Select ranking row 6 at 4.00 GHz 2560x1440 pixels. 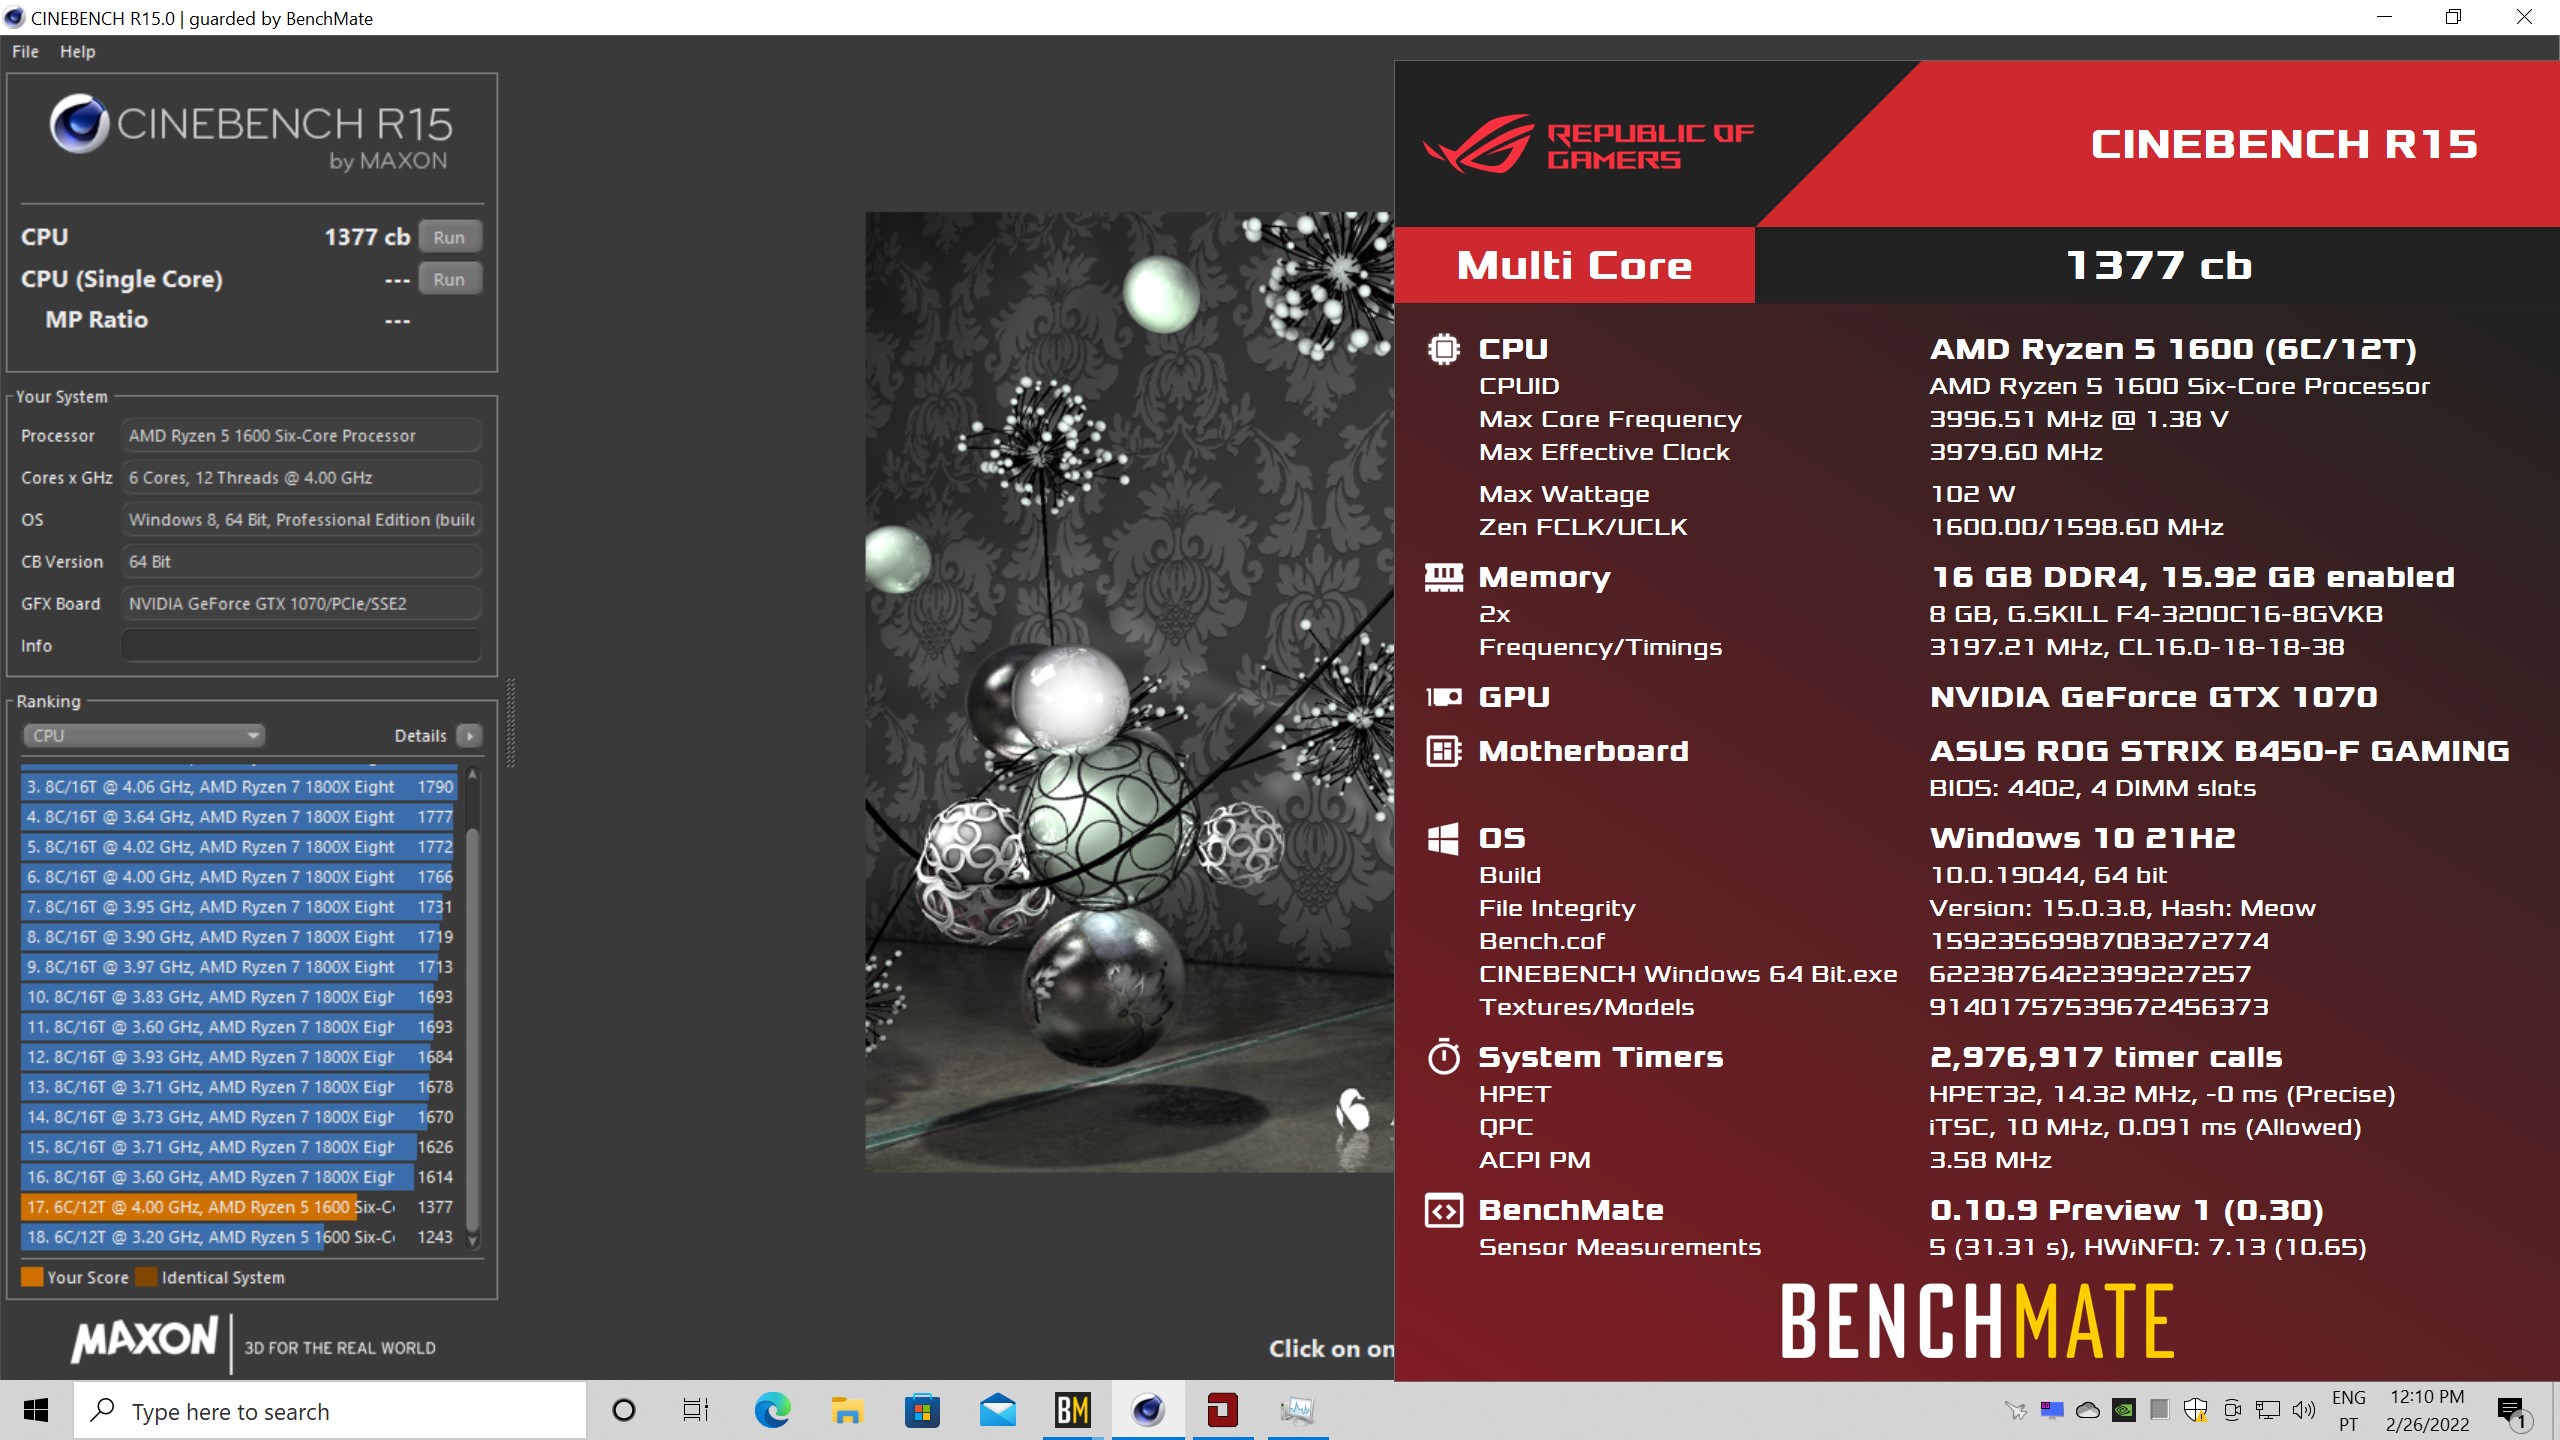tap(239, 877)
